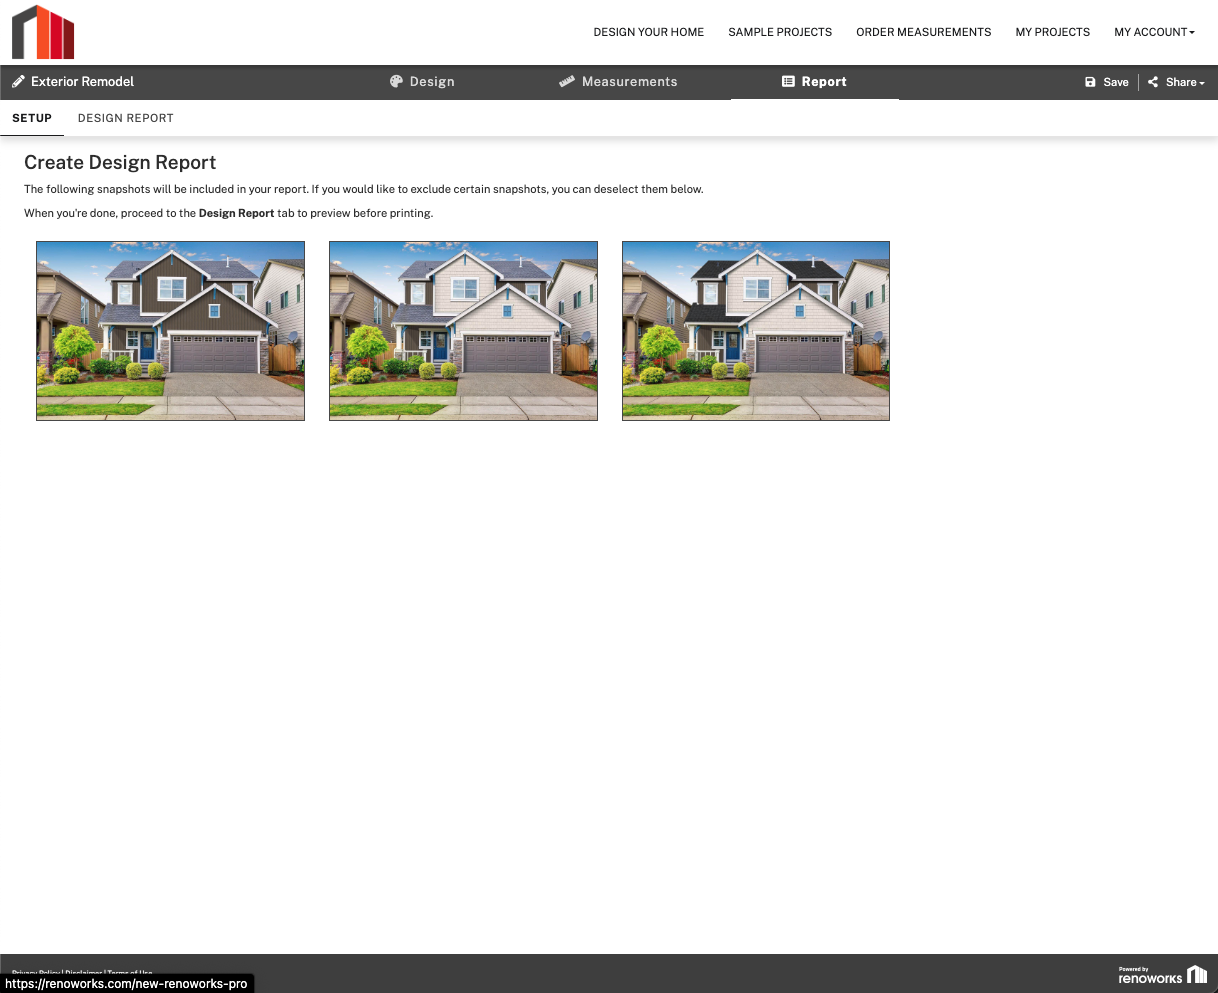Expand the My Account dropdown
The height and width of the screenshot is (993, 1218).
pyautogui.click(x=1154, y=32)
